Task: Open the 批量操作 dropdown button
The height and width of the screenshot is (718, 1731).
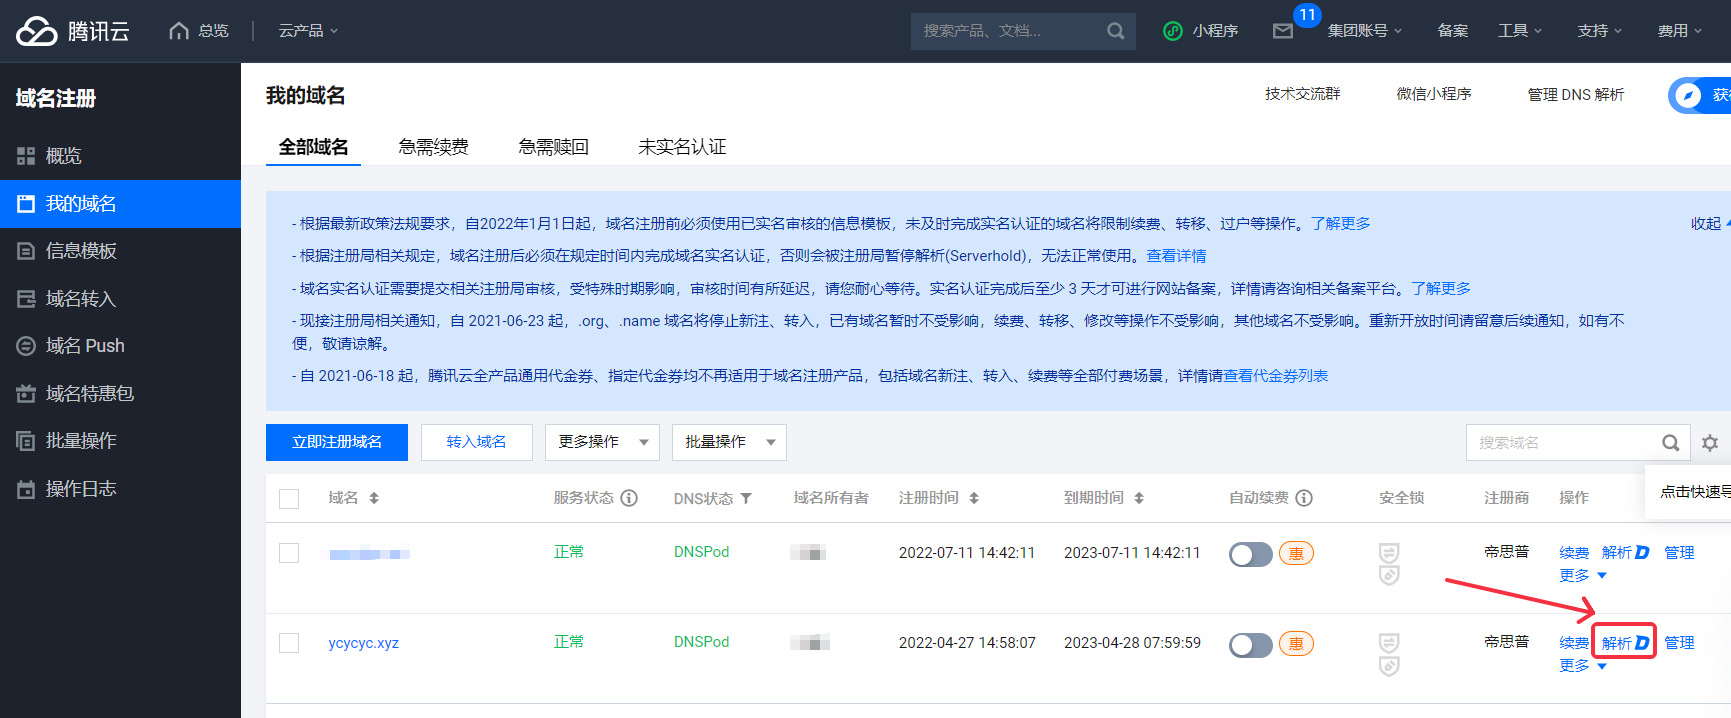Action: point(729,442)
